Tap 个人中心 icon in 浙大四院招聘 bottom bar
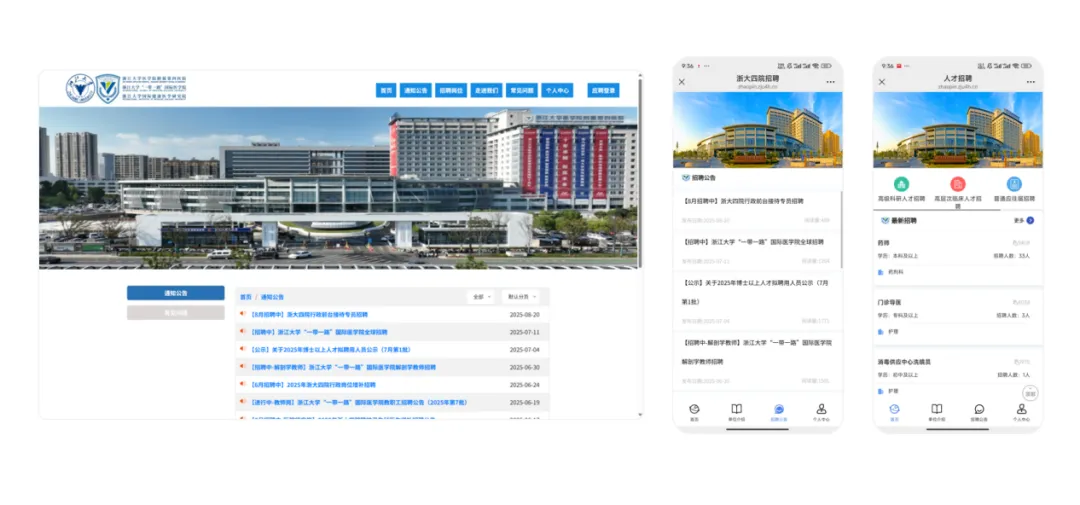This screenshot has height=505, width=1080. (821, 410)
